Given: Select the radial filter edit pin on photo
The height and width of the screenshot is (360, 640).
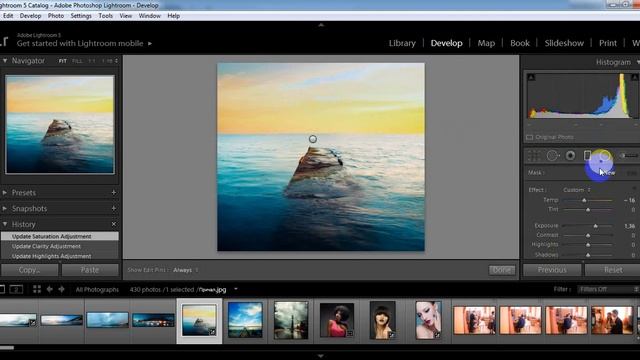Looking at the screenshot, I should click(x=313, y=139).
